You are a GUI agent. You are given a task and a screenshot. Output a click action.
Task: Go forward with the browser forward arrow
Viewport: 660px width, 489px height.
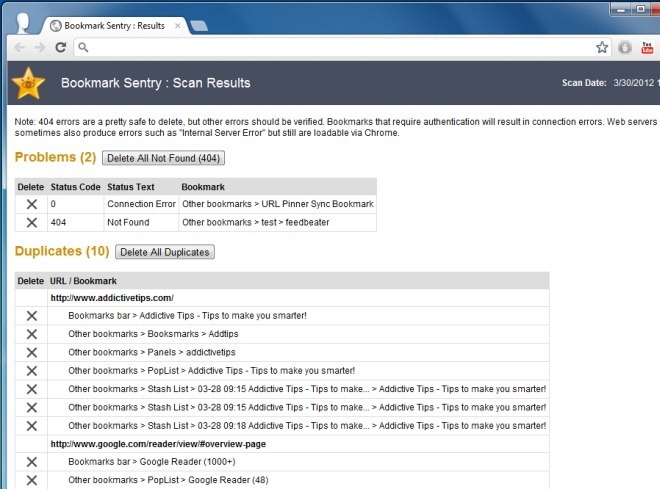40,48
